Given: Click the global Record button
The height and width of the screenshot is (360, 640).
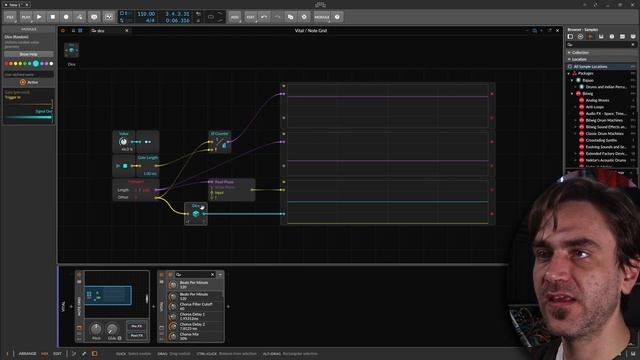Looking at the screenshot, I should pos(66,17).
